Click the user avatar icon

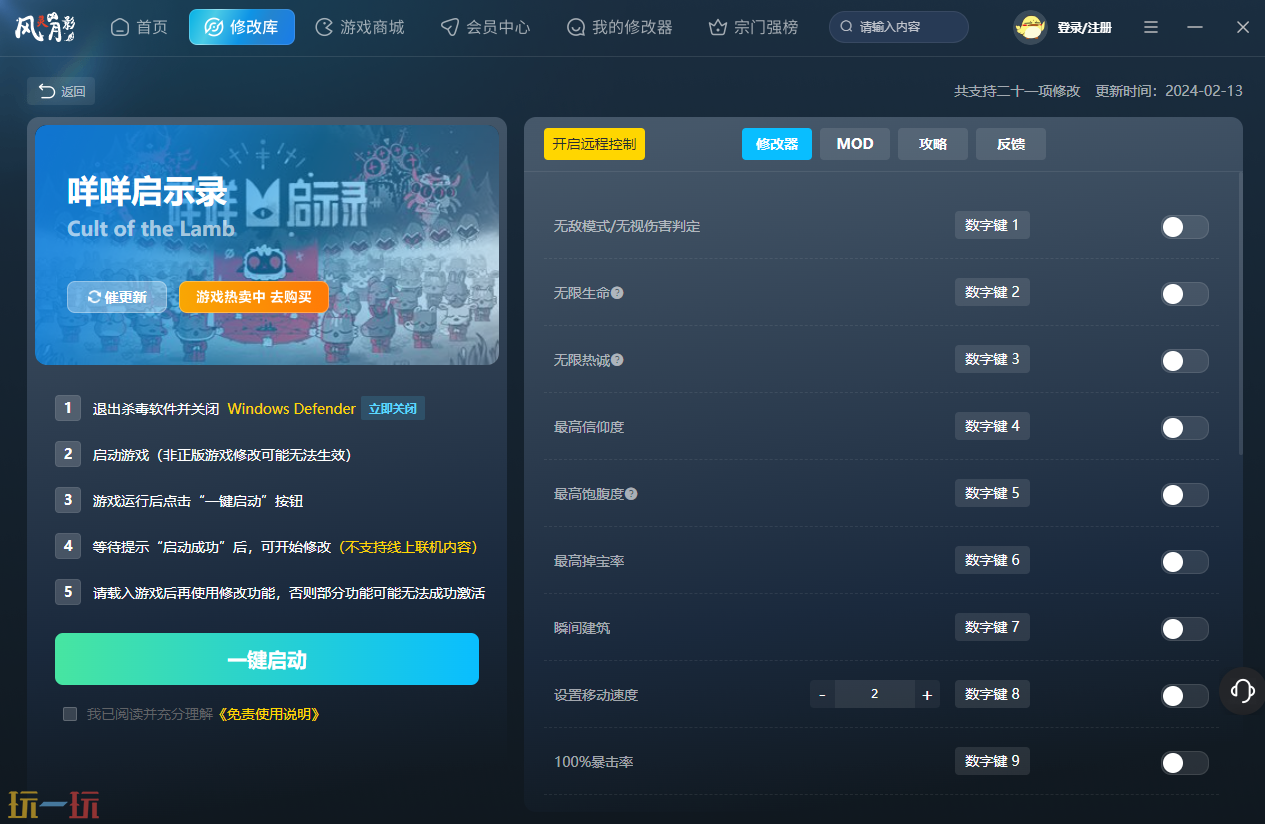click(1030, 27)
